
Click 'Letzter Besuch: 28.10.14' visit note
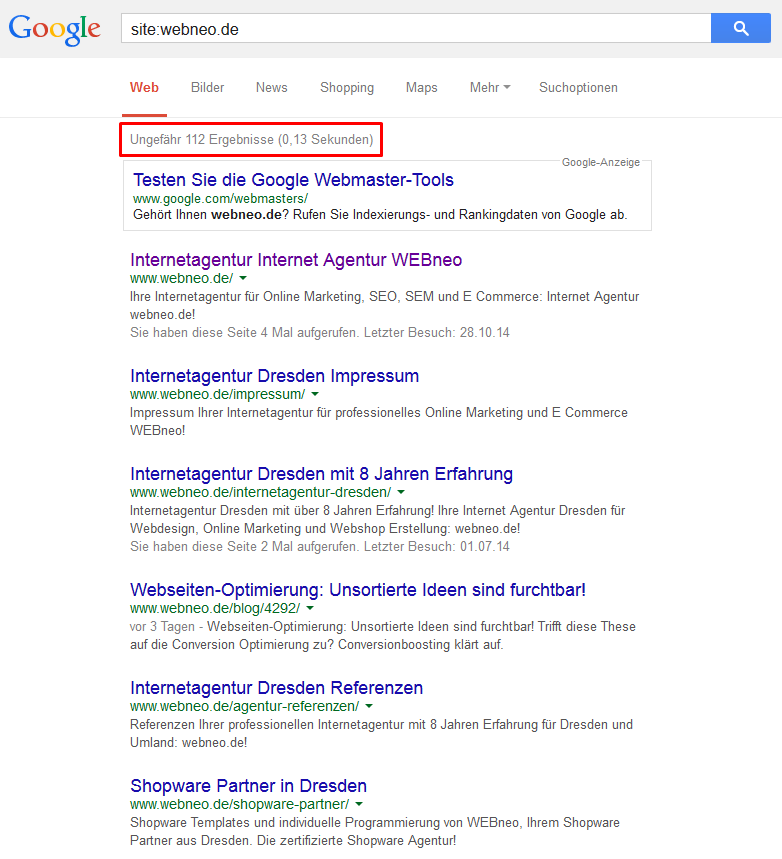[x=437, y=333]
